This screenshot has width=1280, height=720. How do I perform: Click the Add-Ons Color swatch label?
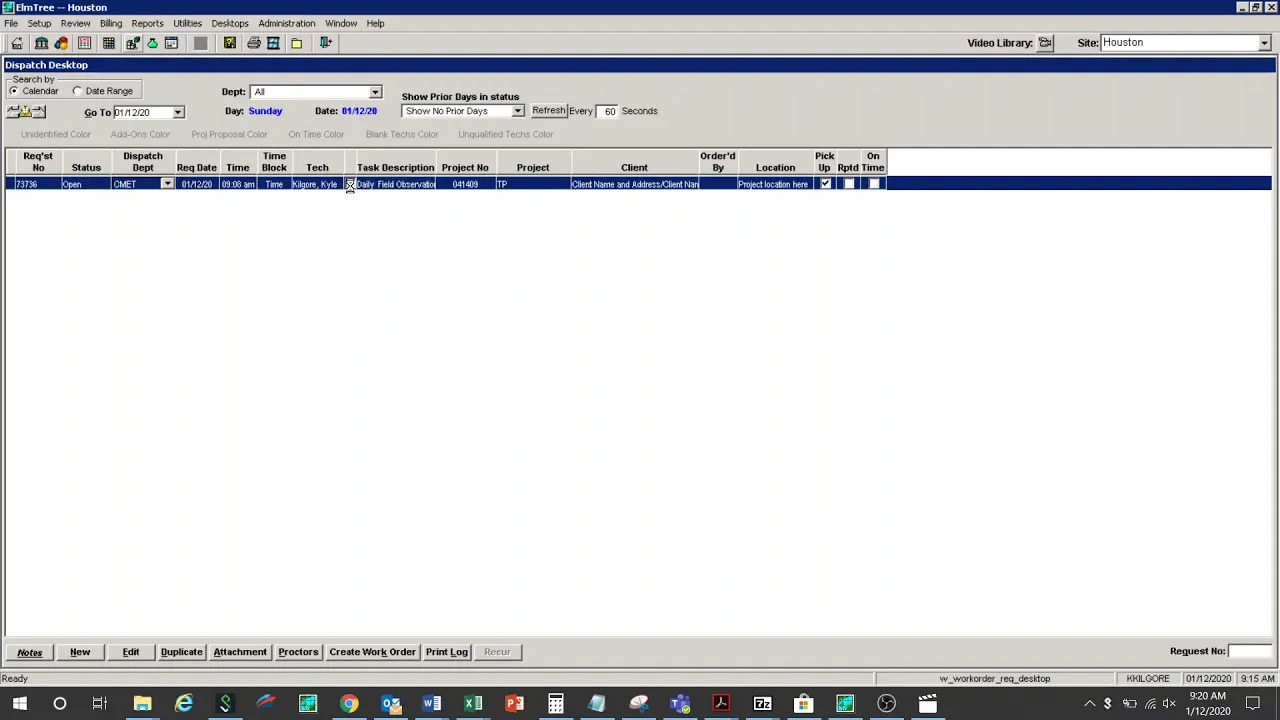[x=140, y=134]
